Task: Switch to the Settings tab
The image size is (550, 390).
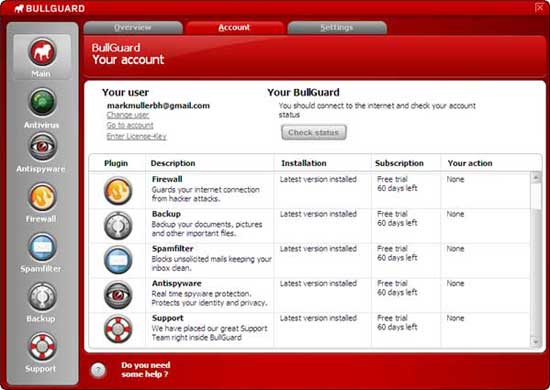Action: [x=337, y=28]
